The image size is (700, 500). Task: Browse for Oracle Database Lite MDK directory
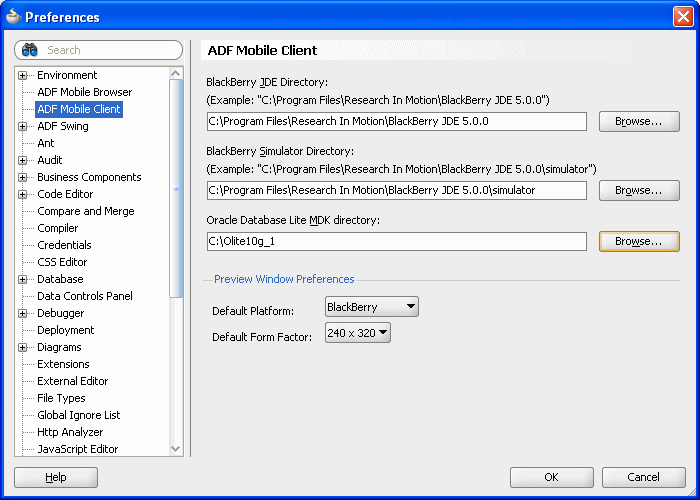pos(639,242)
